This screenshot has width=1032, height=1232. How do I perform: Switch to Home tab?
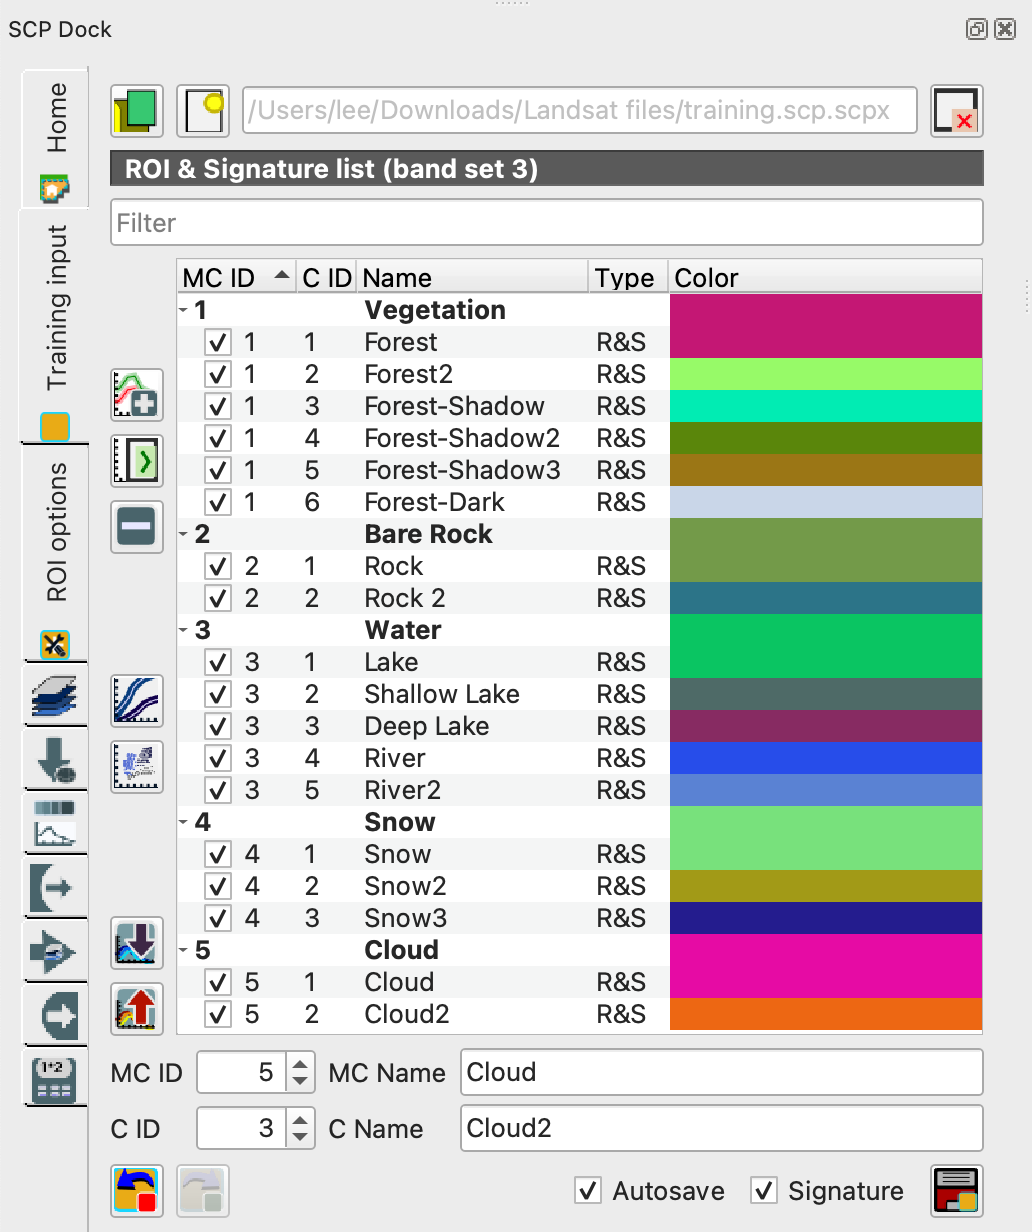[54, 137]
